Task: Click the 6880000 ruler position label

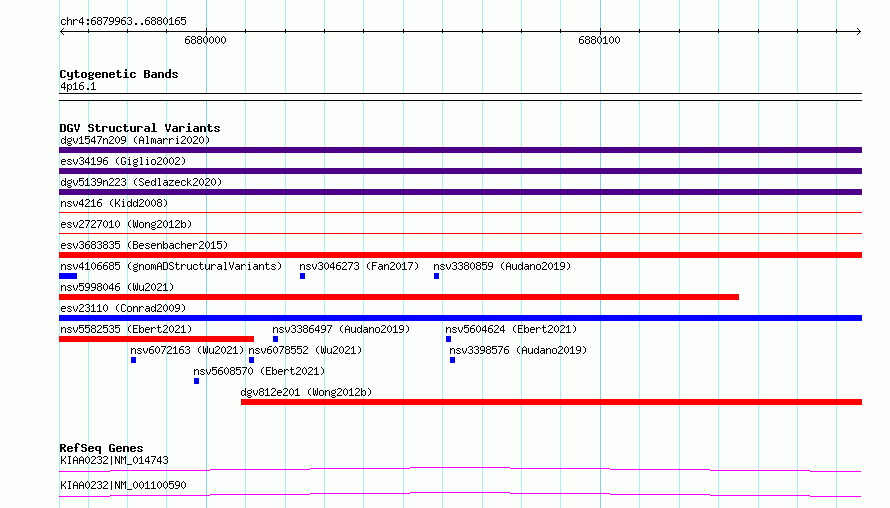Action: click(x=205, y=40)
